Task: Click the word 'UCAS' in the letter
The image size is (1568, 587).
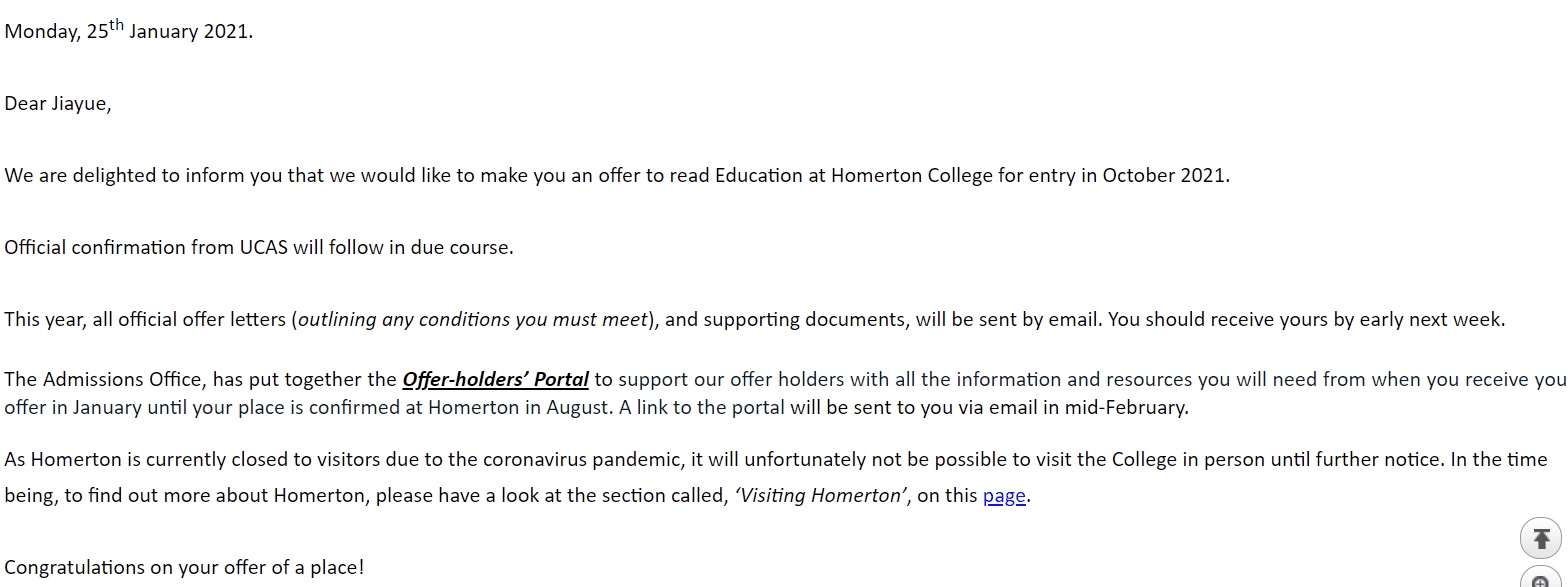Action: [x=263, y=247]
